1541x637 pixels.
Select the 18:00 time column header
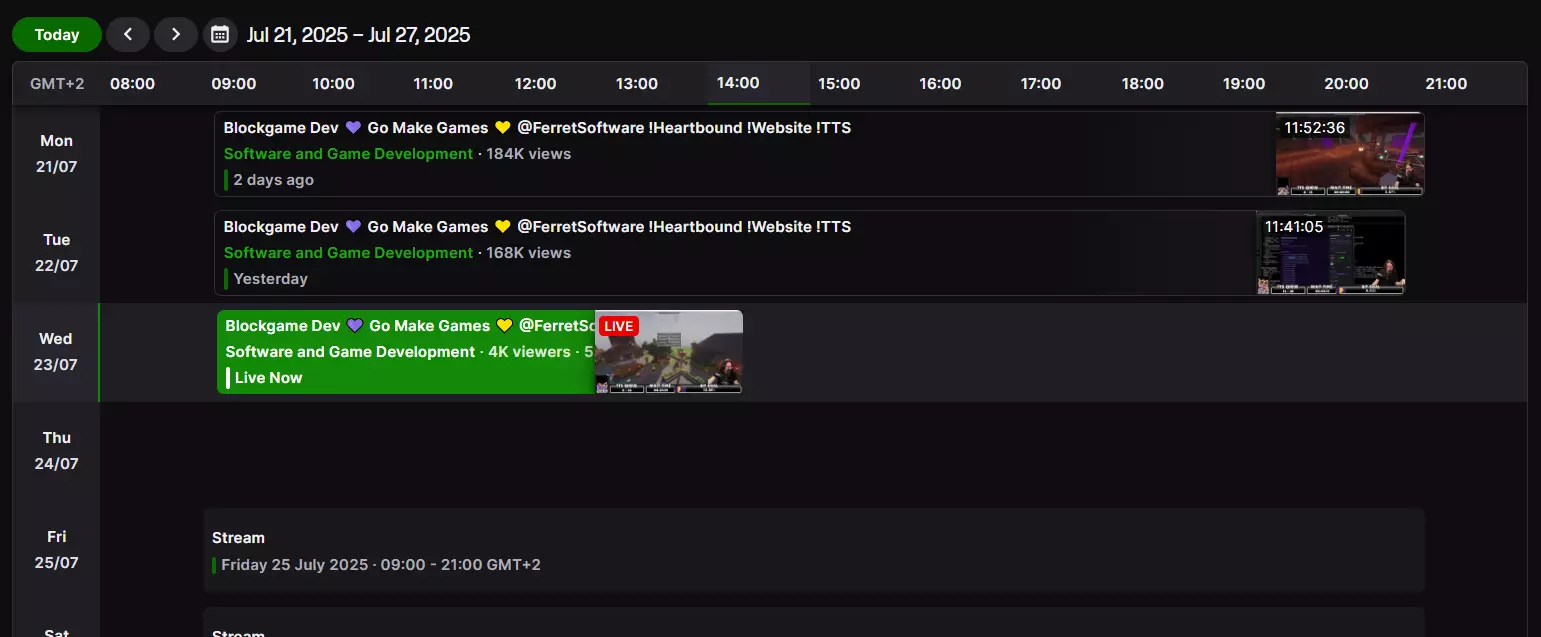(1142, 84)
